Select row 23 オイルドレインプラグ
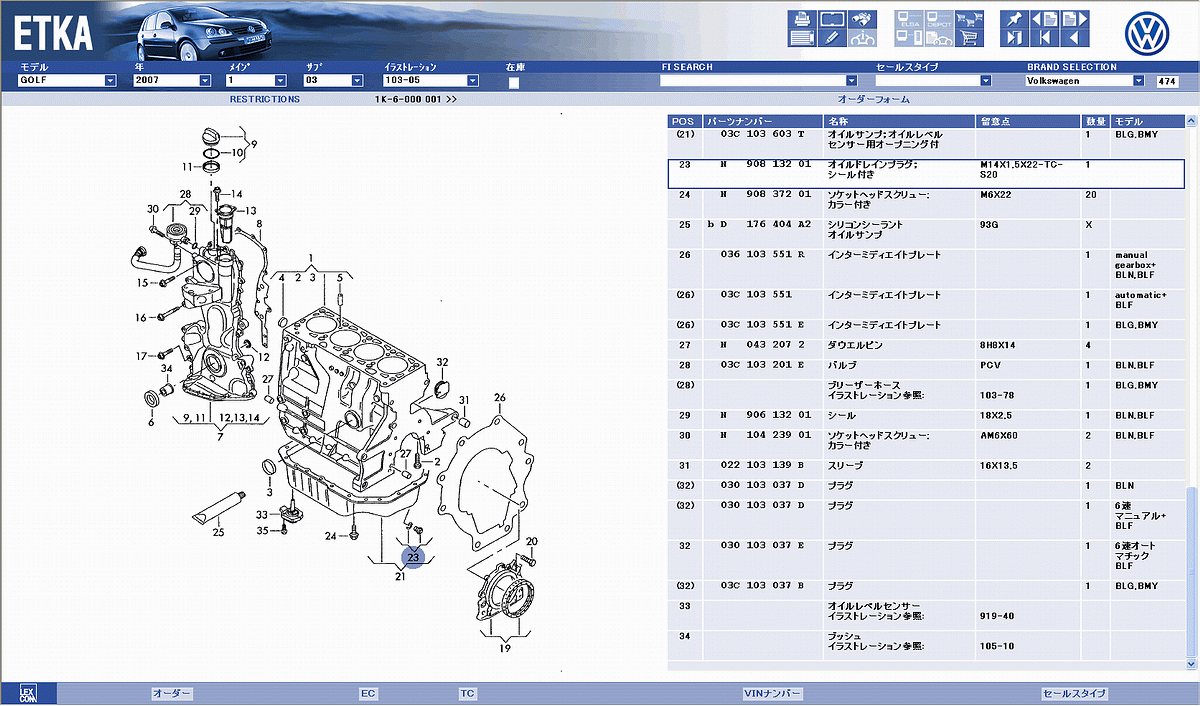1200x706 pixels. click(x=925, y=174)
